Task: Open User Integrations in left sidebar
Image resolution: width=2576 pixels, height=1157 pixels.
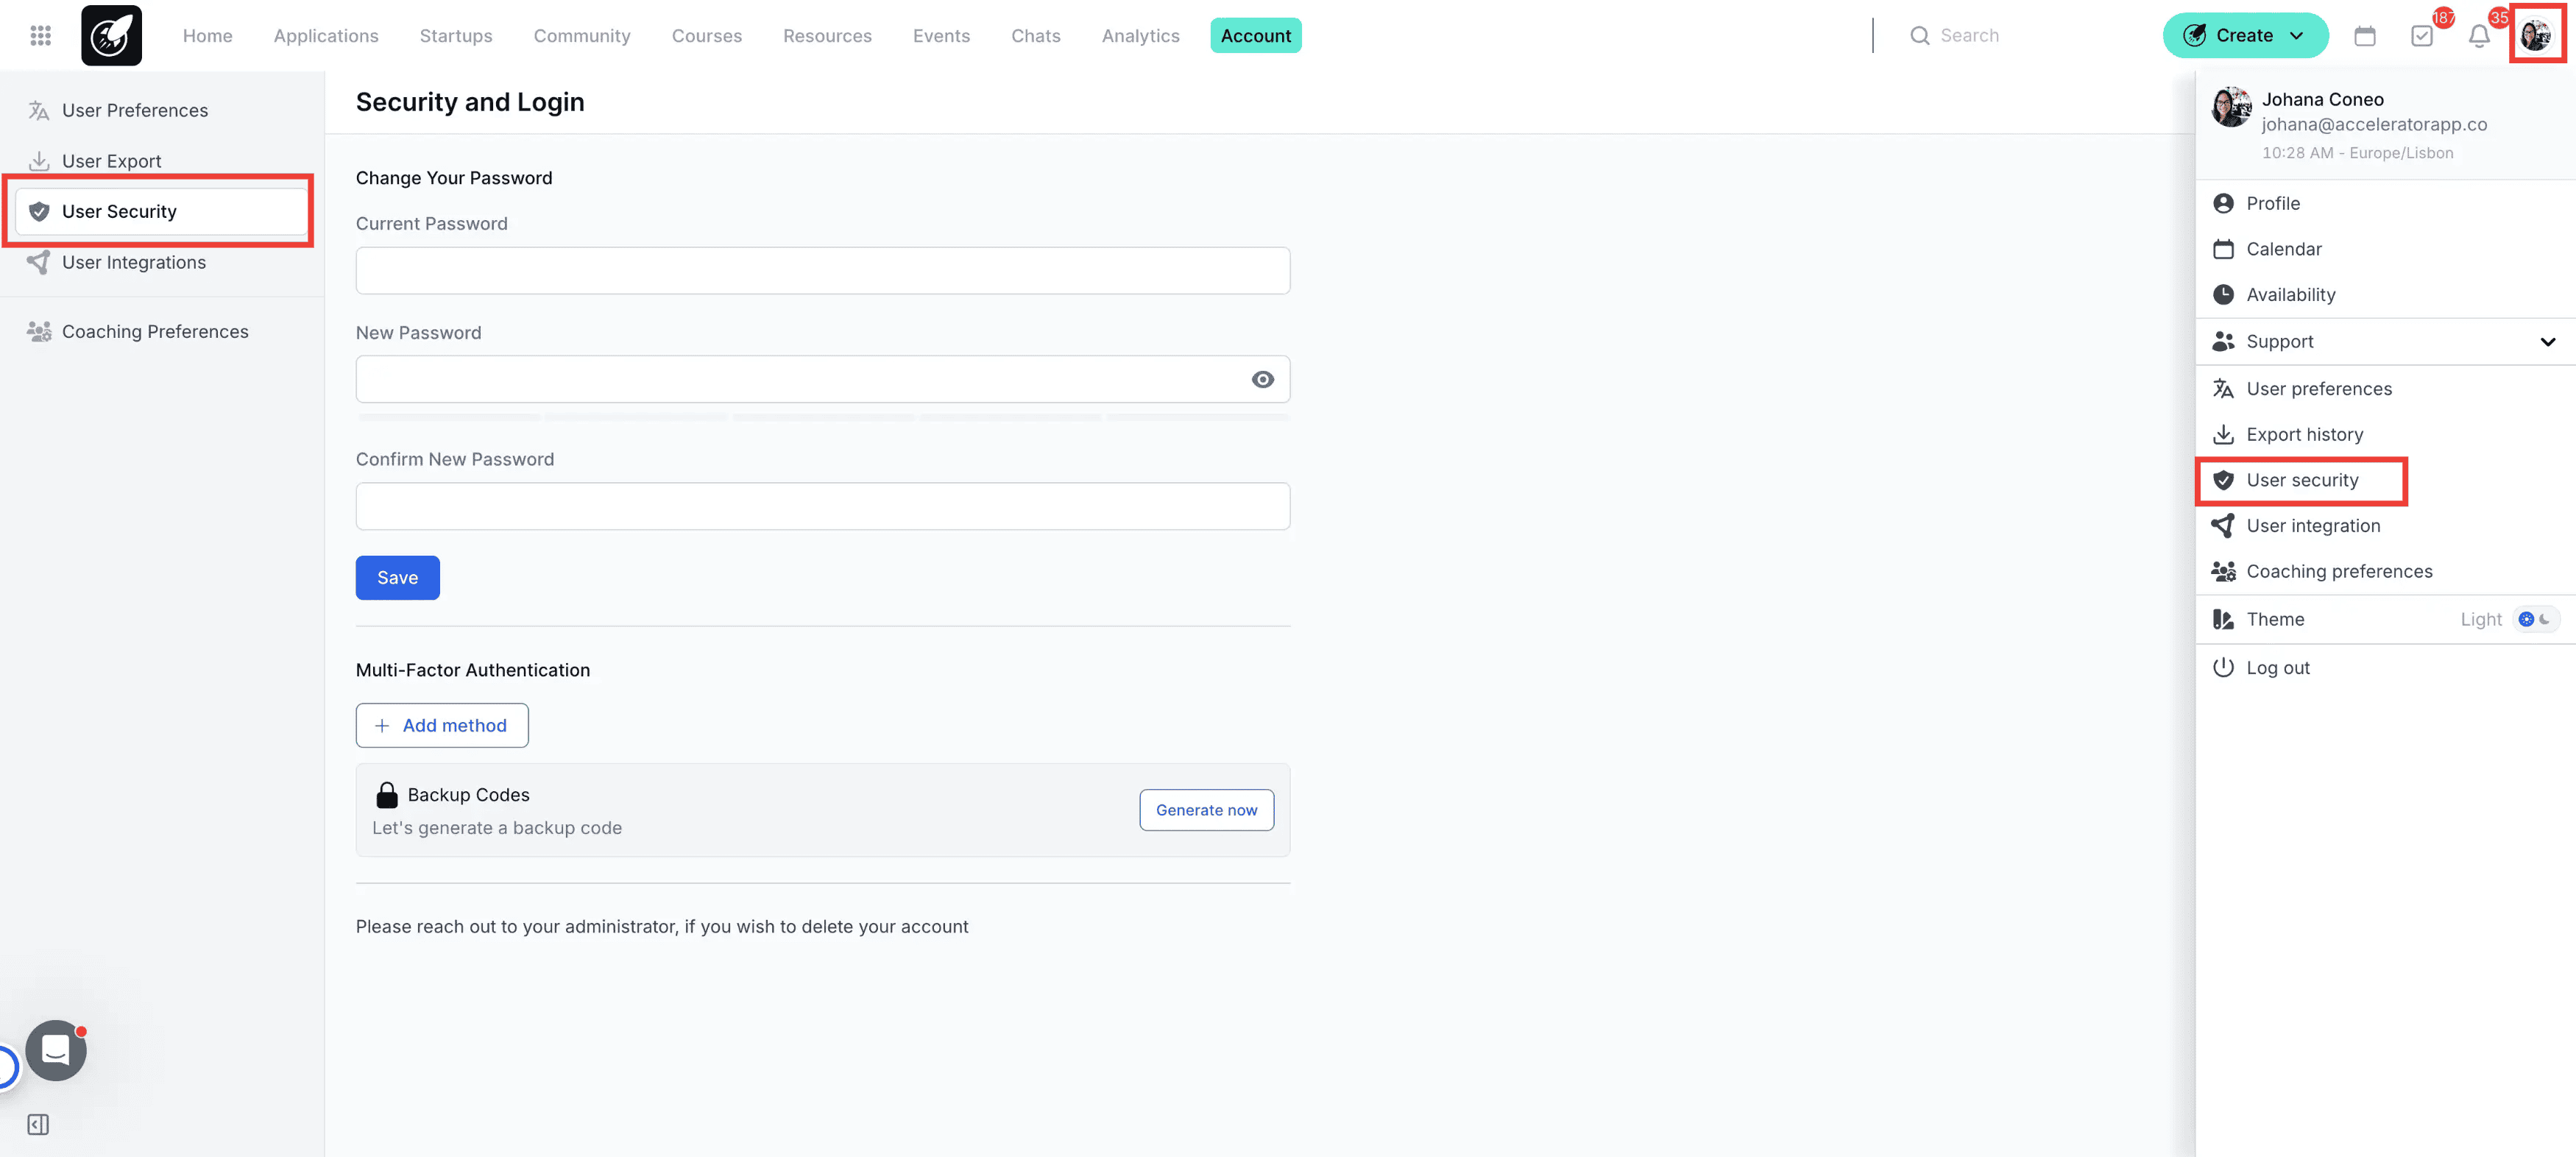Action: [x=134, y=262]
